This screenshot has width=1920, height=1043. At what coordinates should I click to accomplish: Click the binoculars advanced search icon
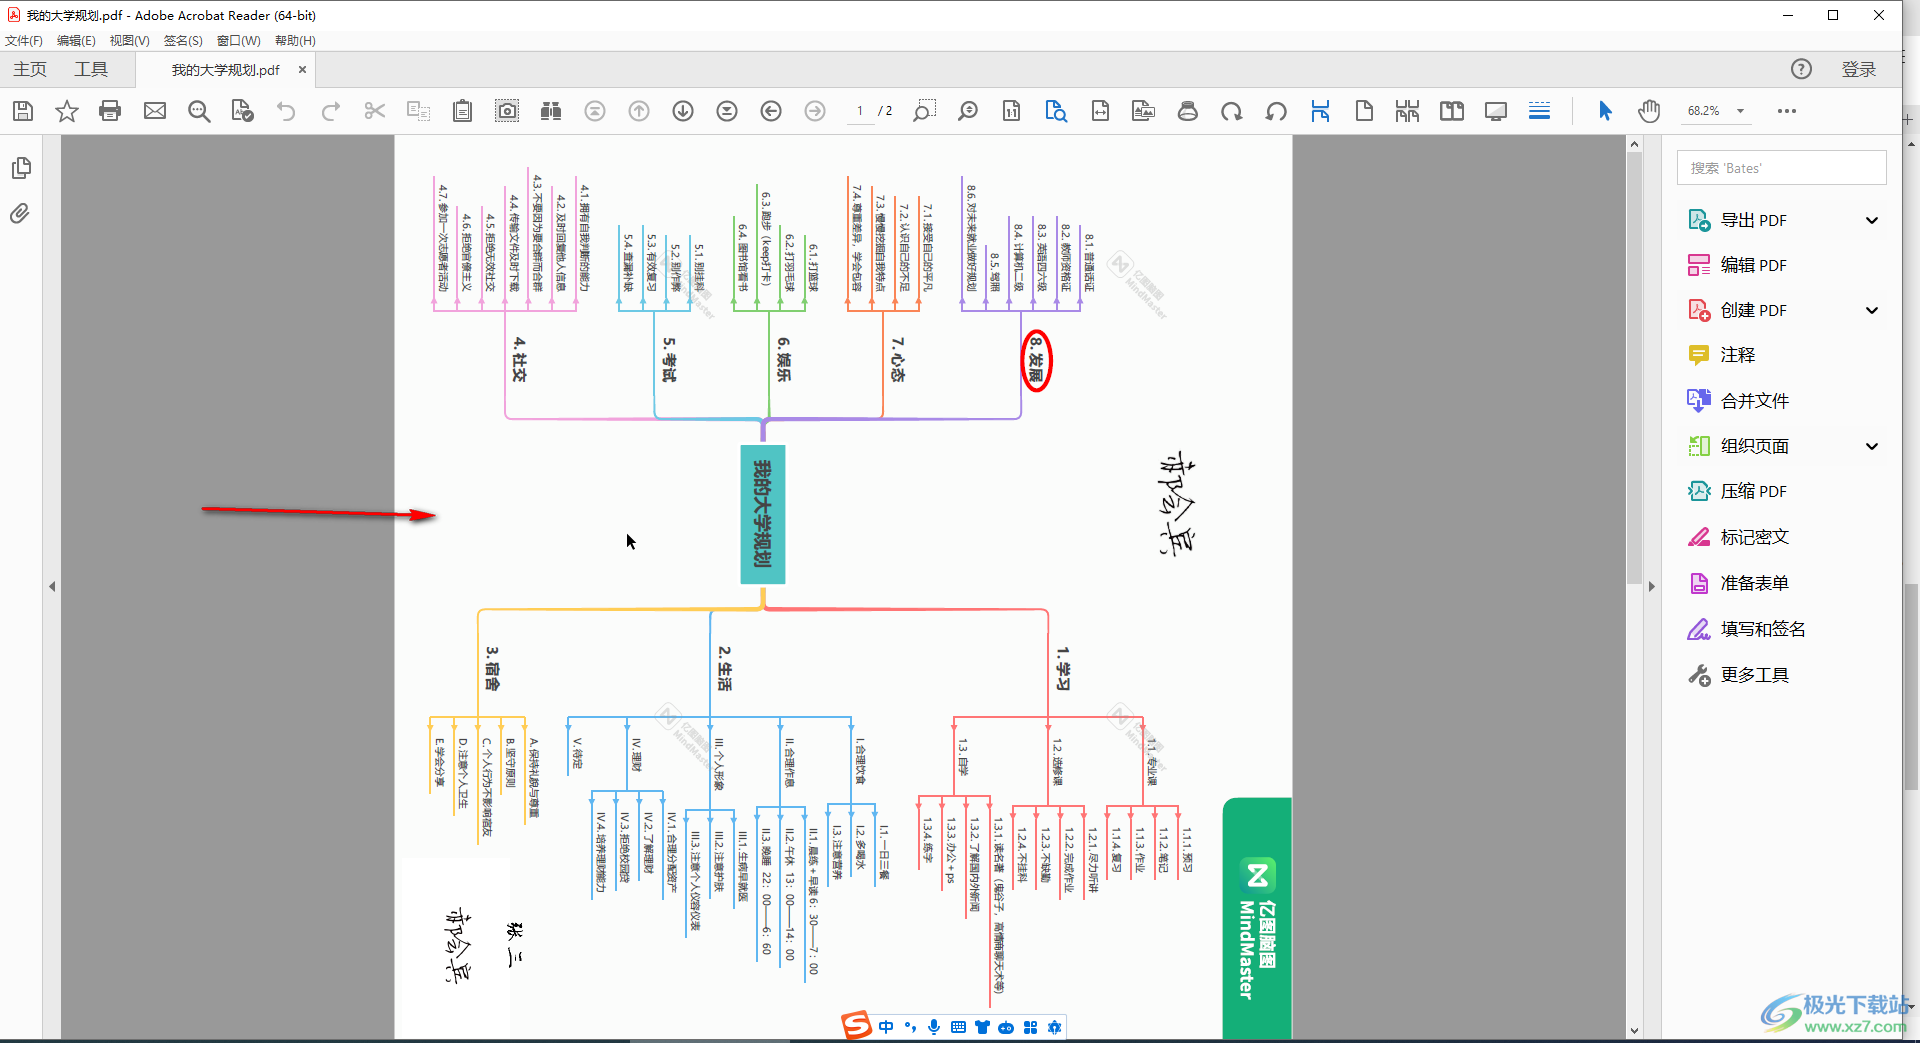pos(551,111)
